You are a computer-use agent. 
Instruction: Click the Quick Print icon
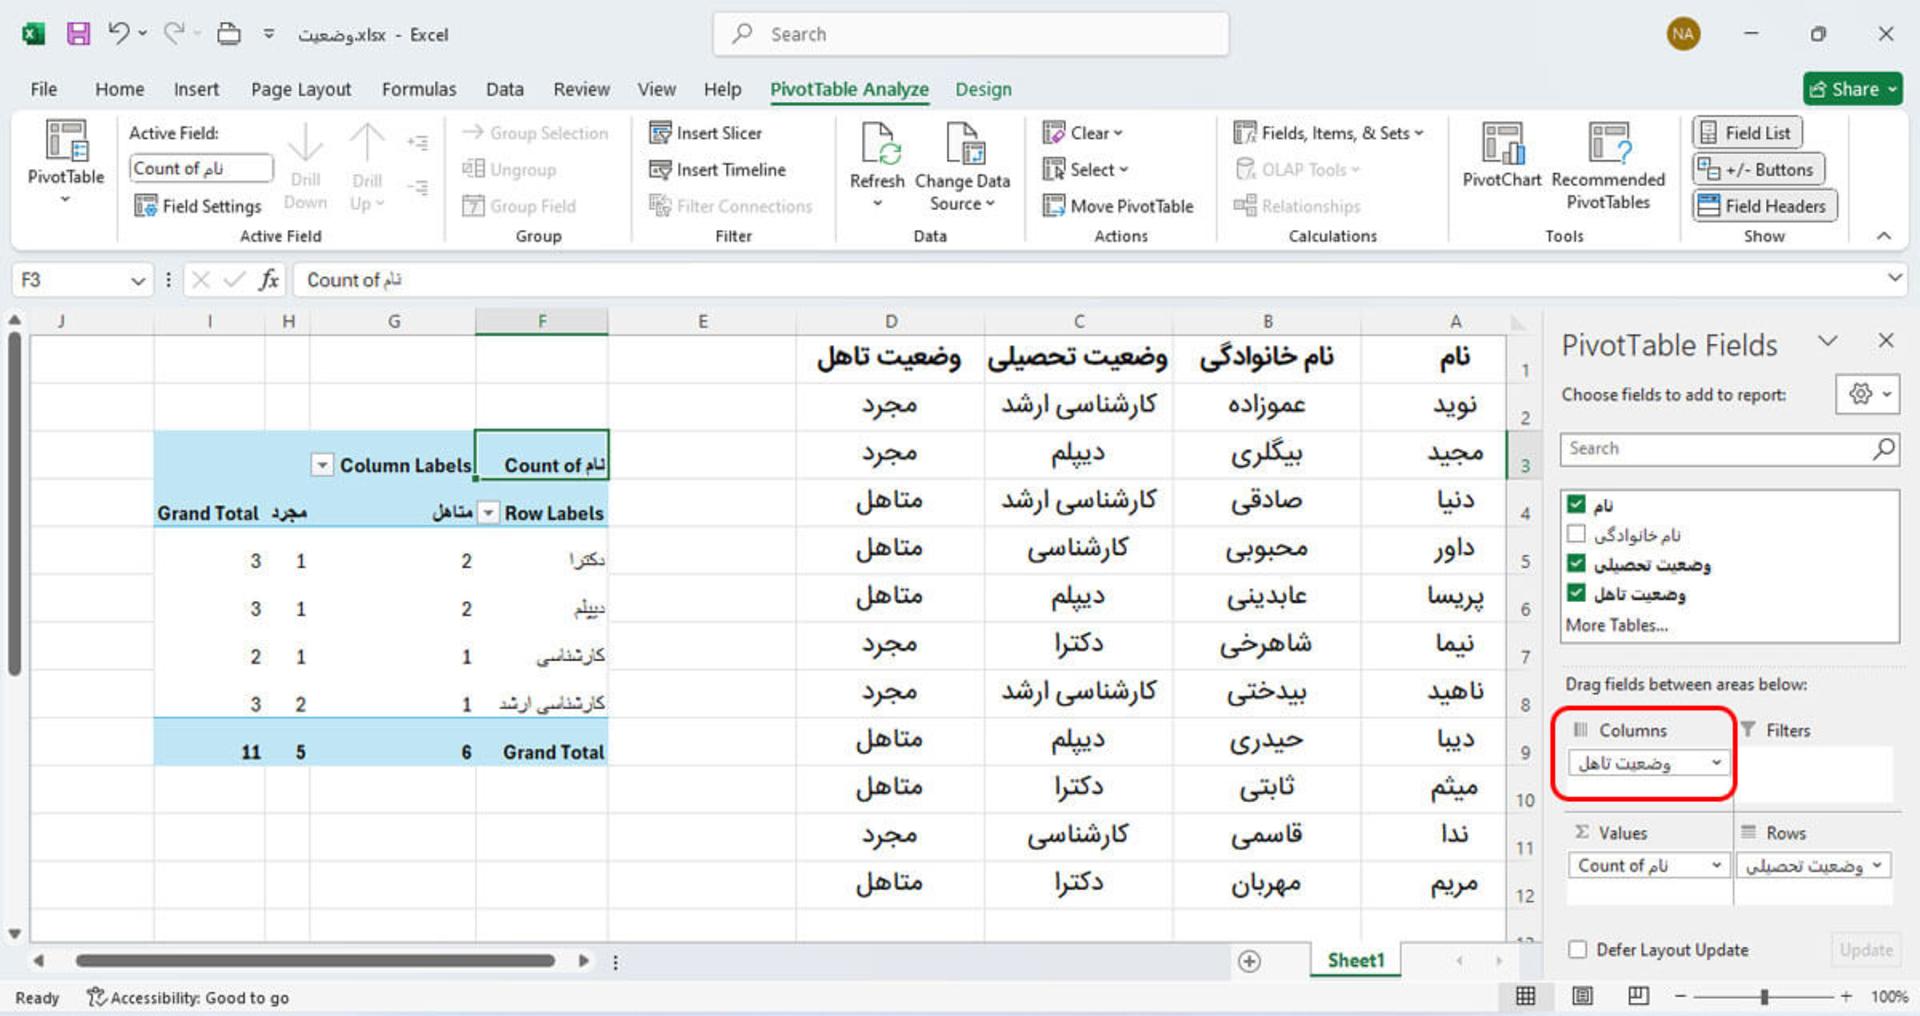[x=229, y=34]
